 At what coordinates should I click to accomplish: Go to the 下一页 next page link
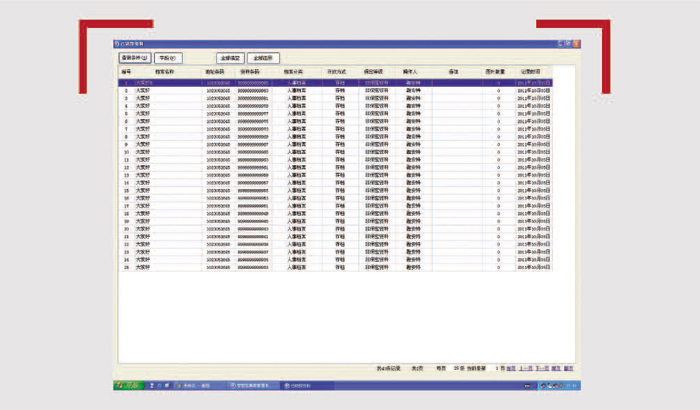(540, 368)
